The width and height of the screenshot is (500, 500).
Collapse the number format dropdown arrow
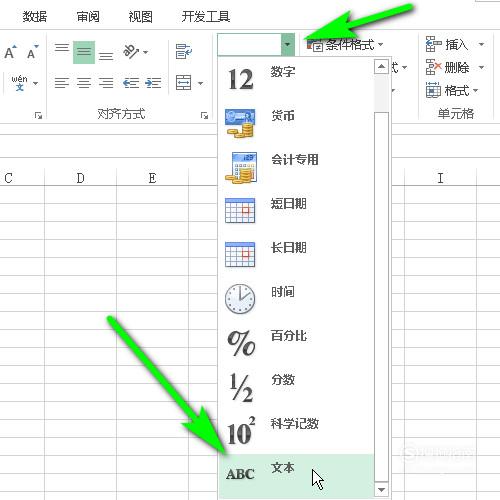288,44
